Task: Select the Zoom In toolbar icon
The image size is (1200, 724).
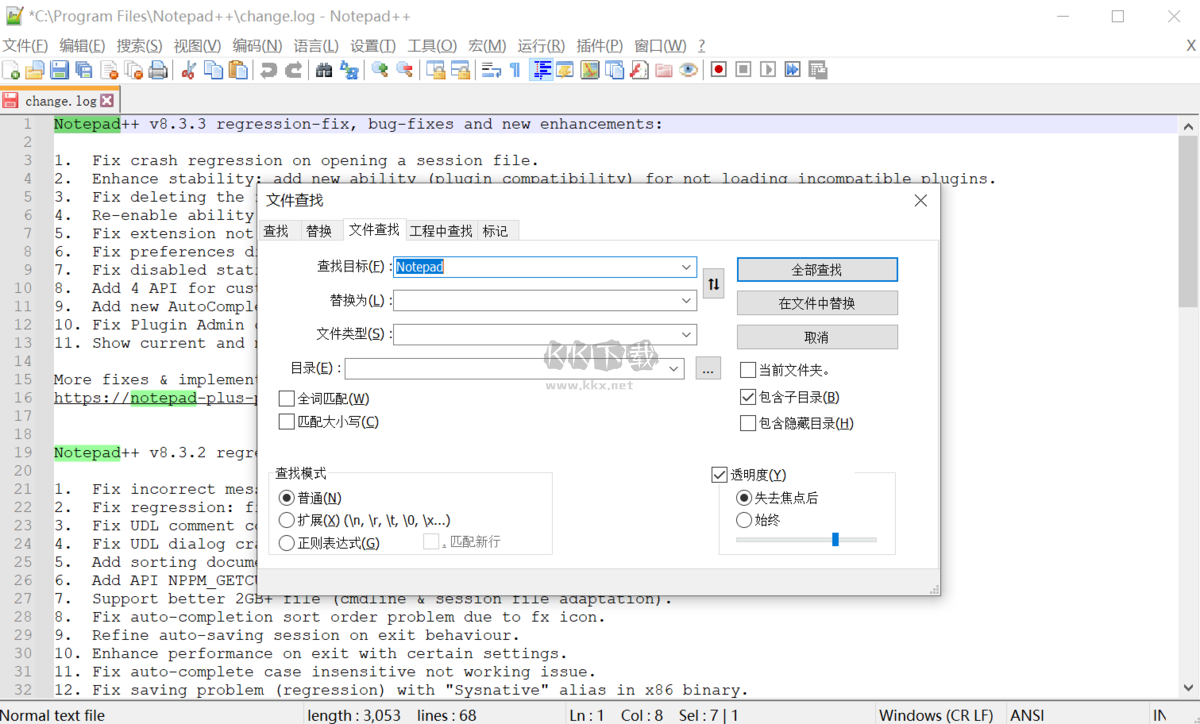Action: click(x=379, y=69)
